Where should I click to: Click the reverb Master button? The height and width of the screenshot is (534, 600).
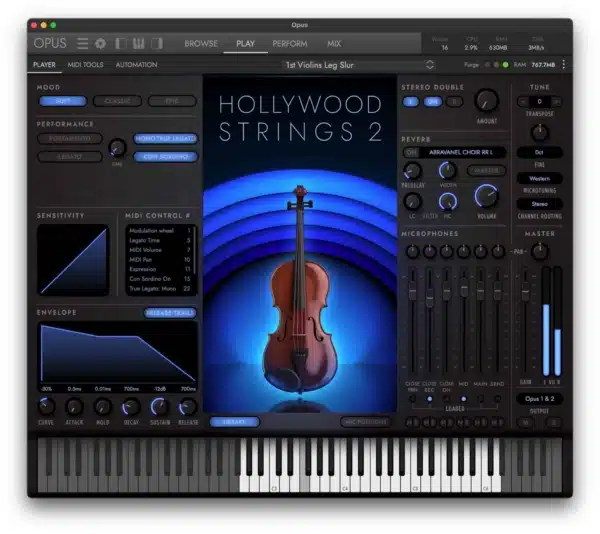(x=486, y=171)
